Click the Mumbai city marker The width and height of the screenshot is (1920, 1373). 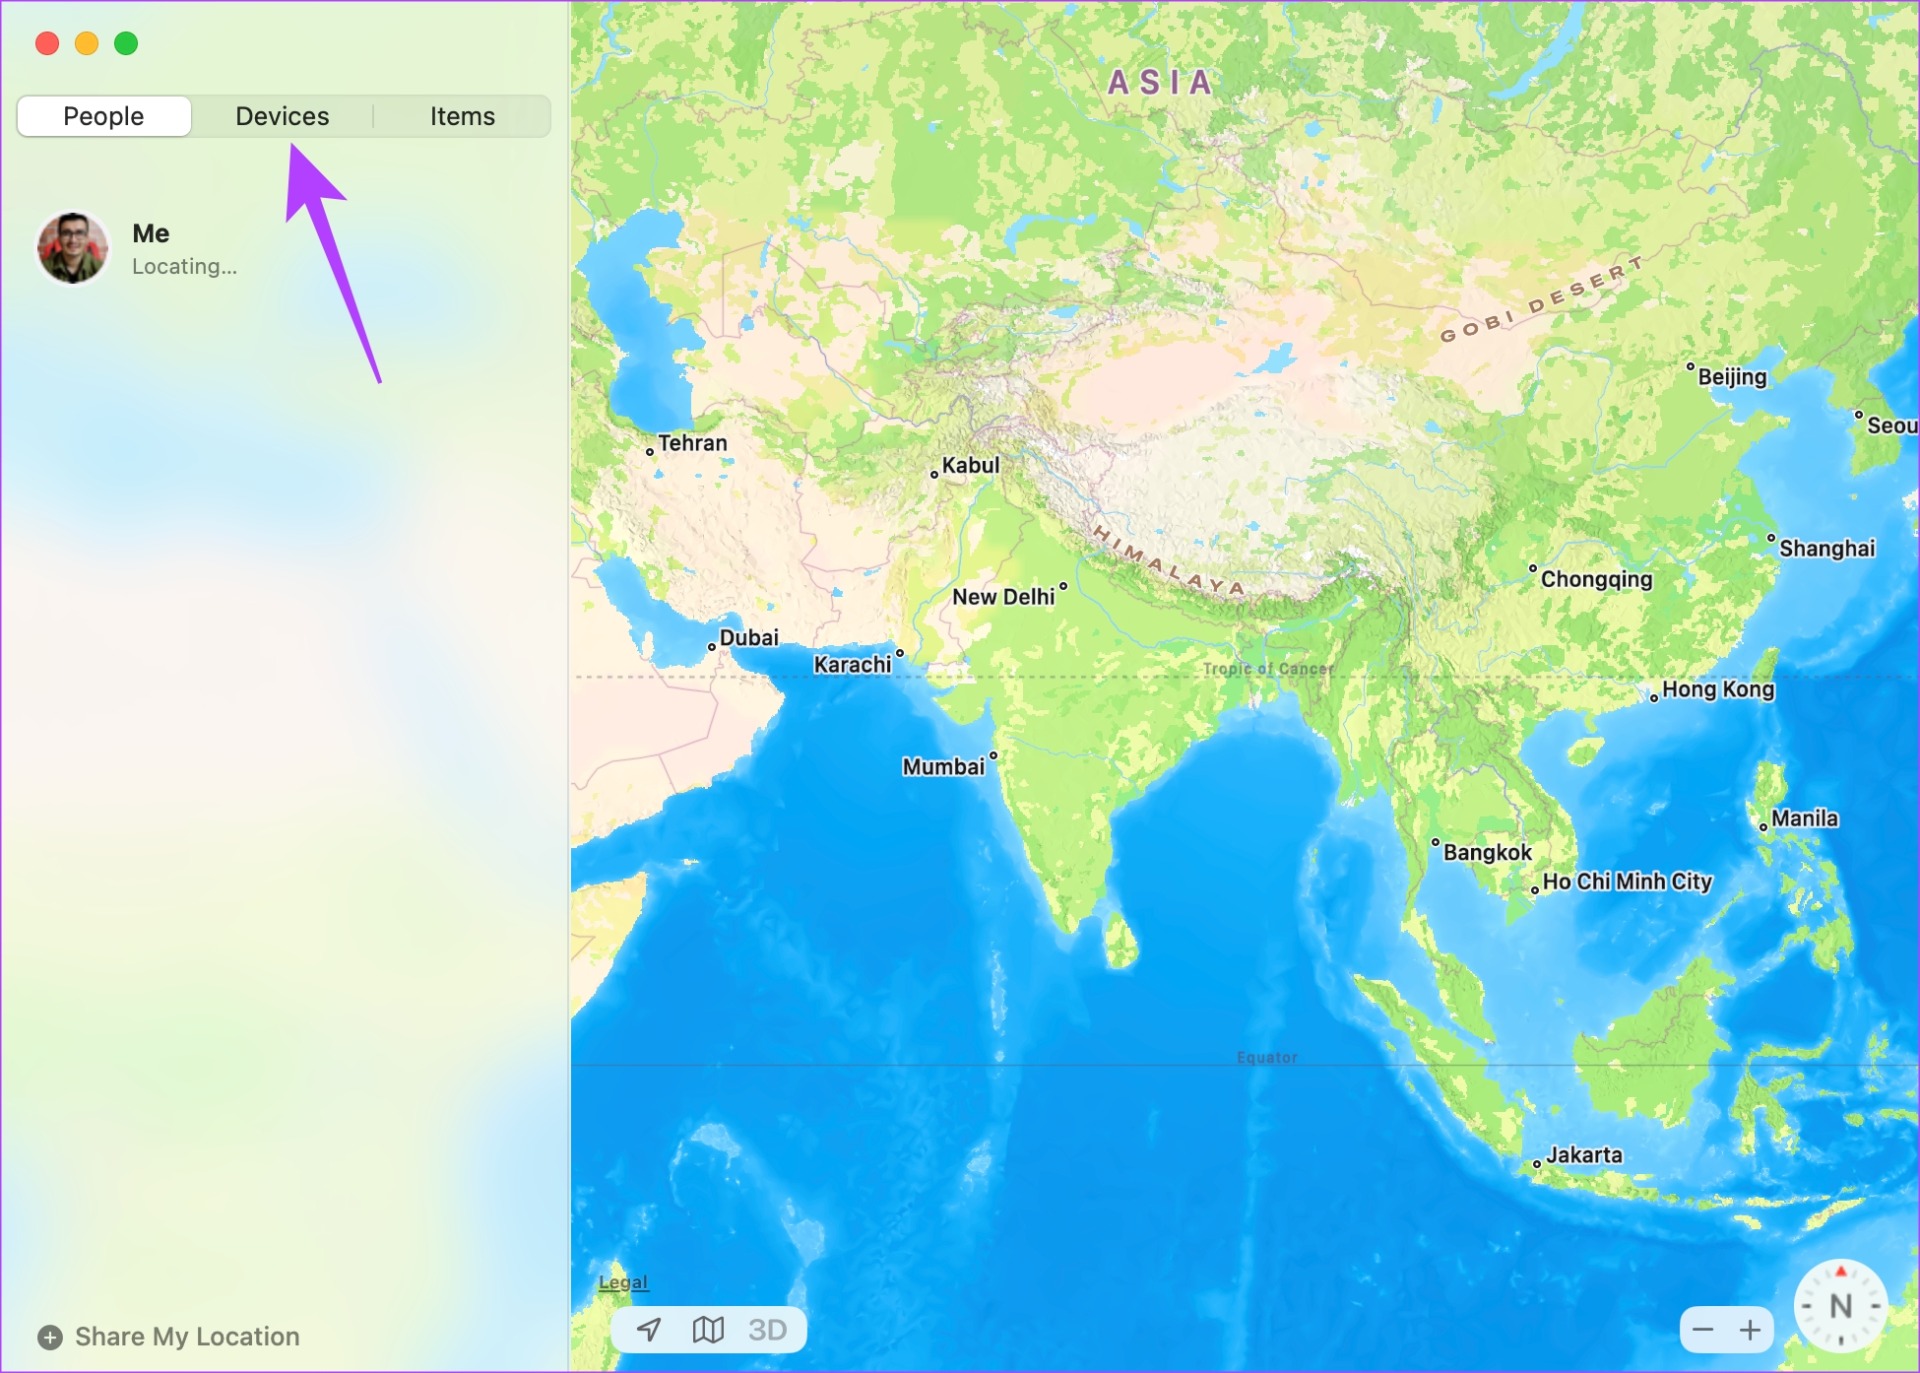(x=993, y=755)
